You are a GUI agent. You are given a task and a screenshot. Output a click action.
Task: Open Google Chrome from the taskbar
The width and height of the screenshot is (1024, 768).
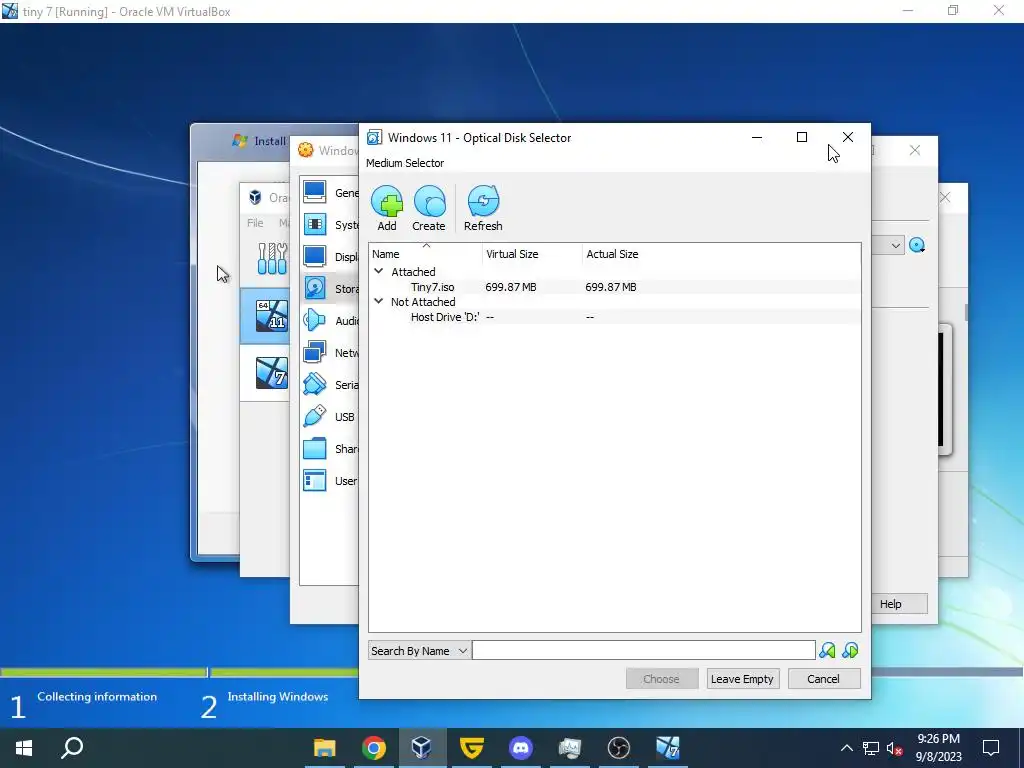point(374,748)
